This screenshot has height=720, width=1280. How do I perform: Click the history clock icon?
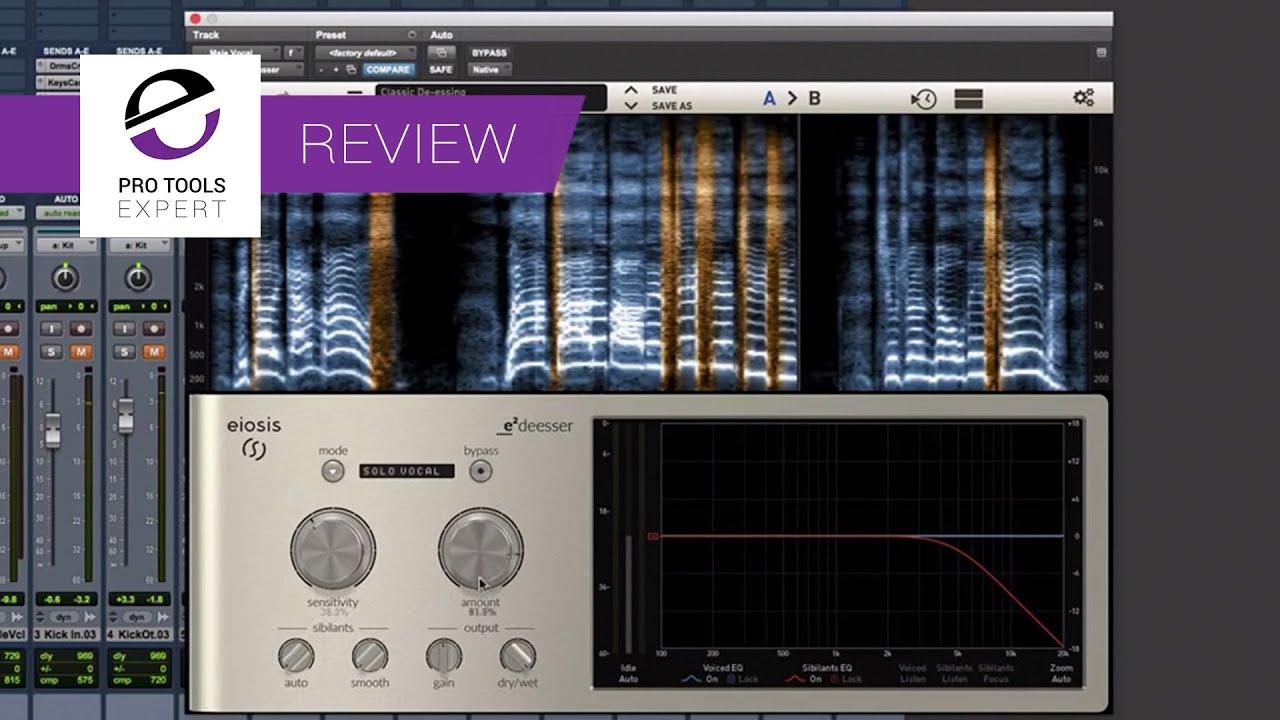pos(923,98)
